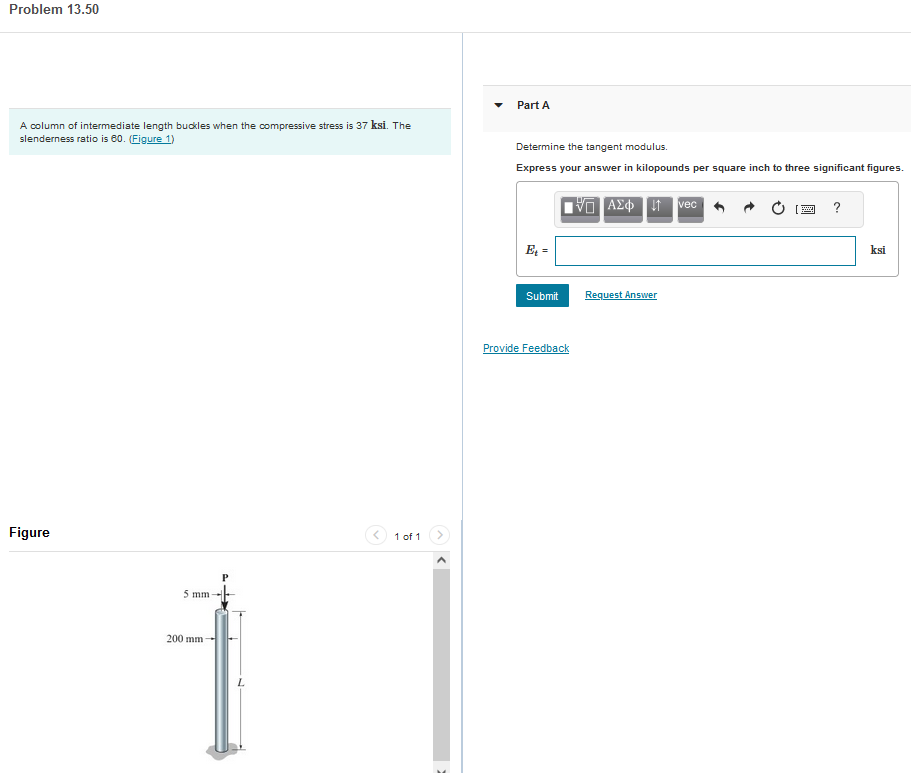
Task: Click inside the Et answer field
Action: point(704,250)
